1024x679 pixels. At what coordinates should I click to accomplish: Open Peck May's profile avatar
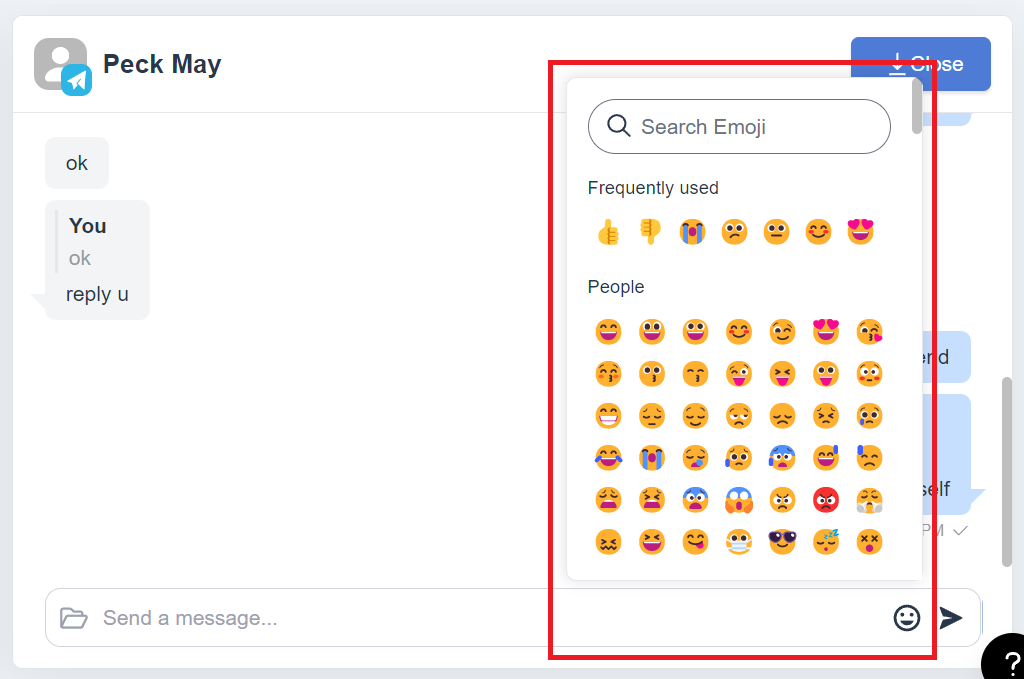(63, 66)
